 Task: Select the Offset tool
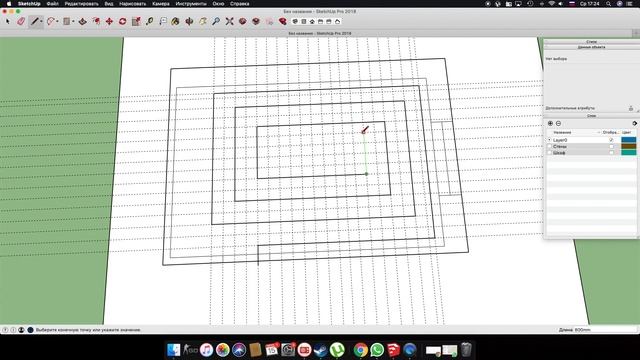[96, 21]
